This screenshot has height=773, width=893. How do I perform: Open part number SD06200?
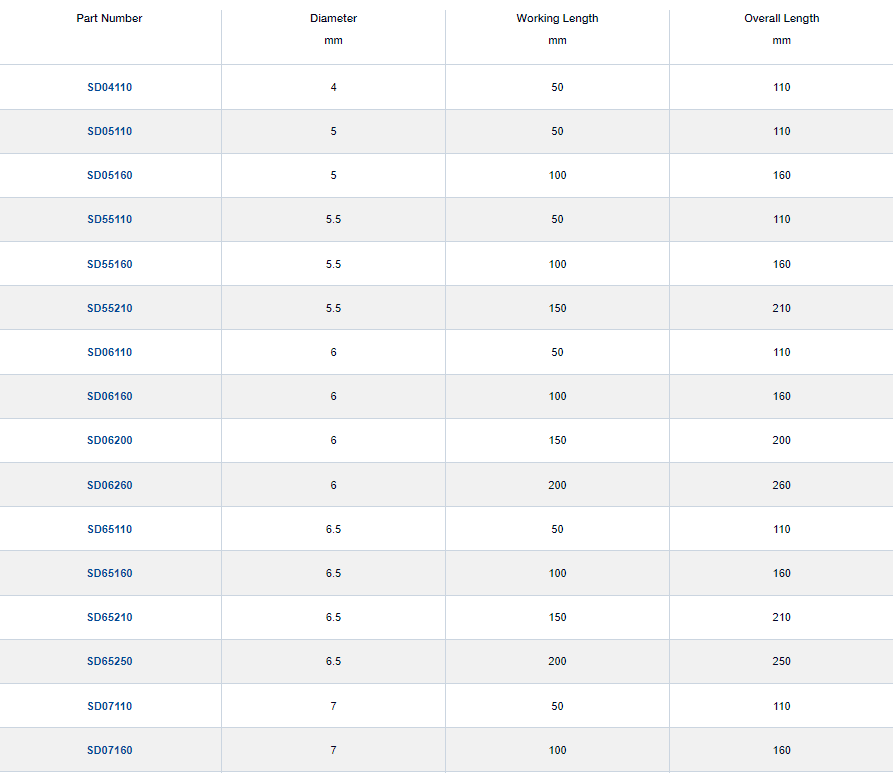point(109,440)
